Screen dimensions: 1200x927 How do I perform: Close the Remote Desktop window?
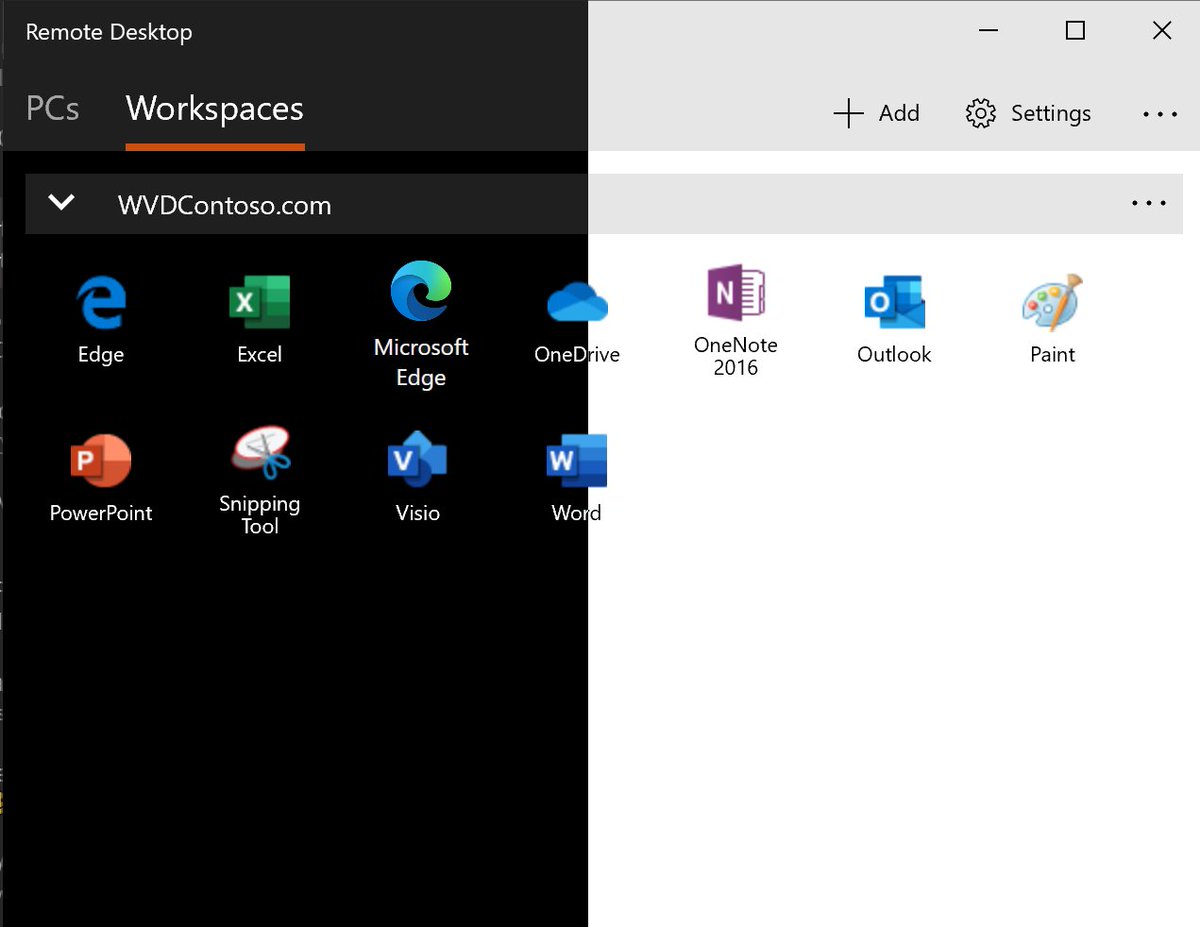(1162, 31)
